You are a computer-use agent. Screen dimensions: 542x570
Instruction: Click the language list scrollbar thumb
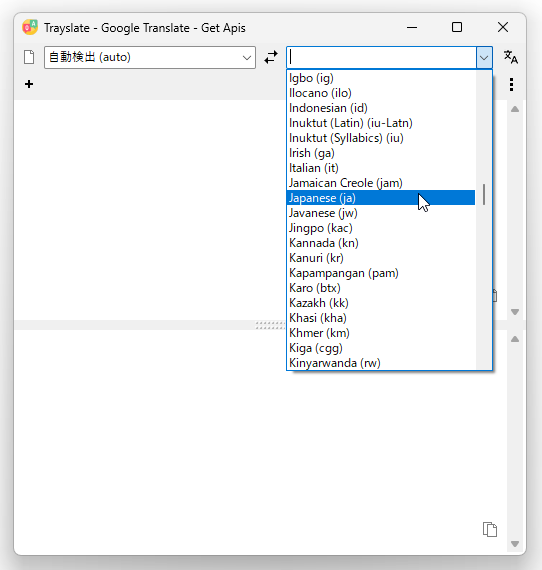point(484,194)
